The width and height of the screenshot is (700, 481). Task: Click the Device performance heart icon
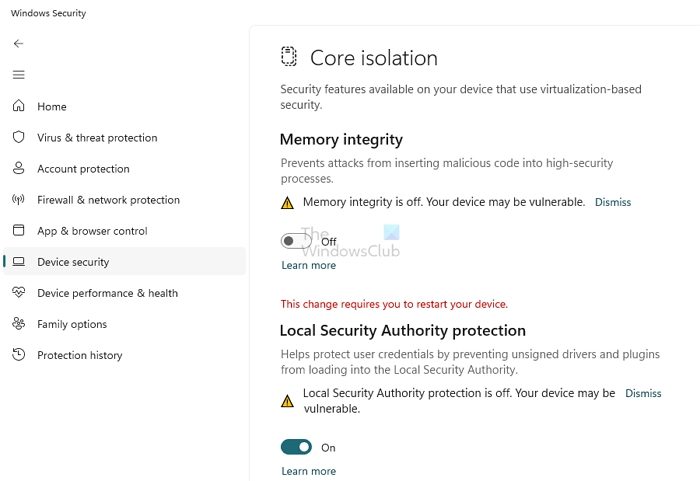18,292
